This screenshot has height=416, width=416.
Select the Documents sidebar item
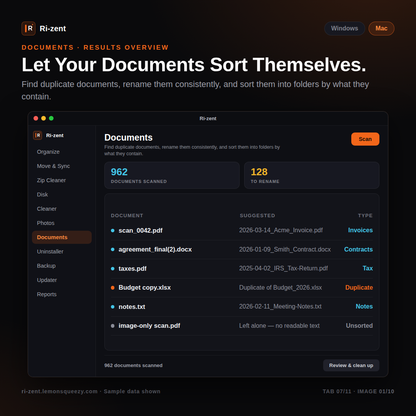pyautogui.click(x=62, y=237)
